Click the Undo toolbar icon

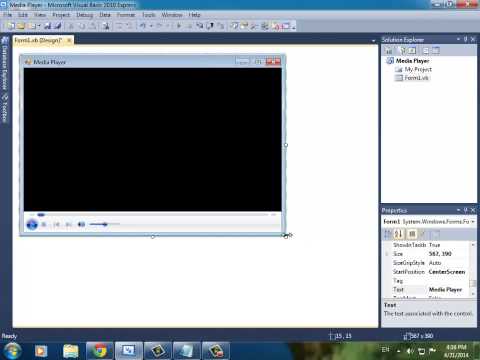coord(143,26)
